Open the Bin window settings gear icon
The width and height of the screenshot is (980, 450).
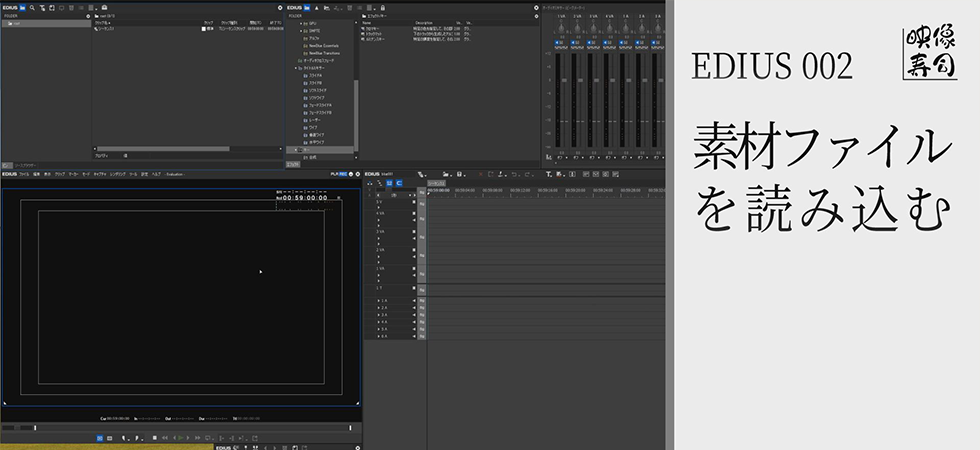pyautogui.click(x=280, y=8)
